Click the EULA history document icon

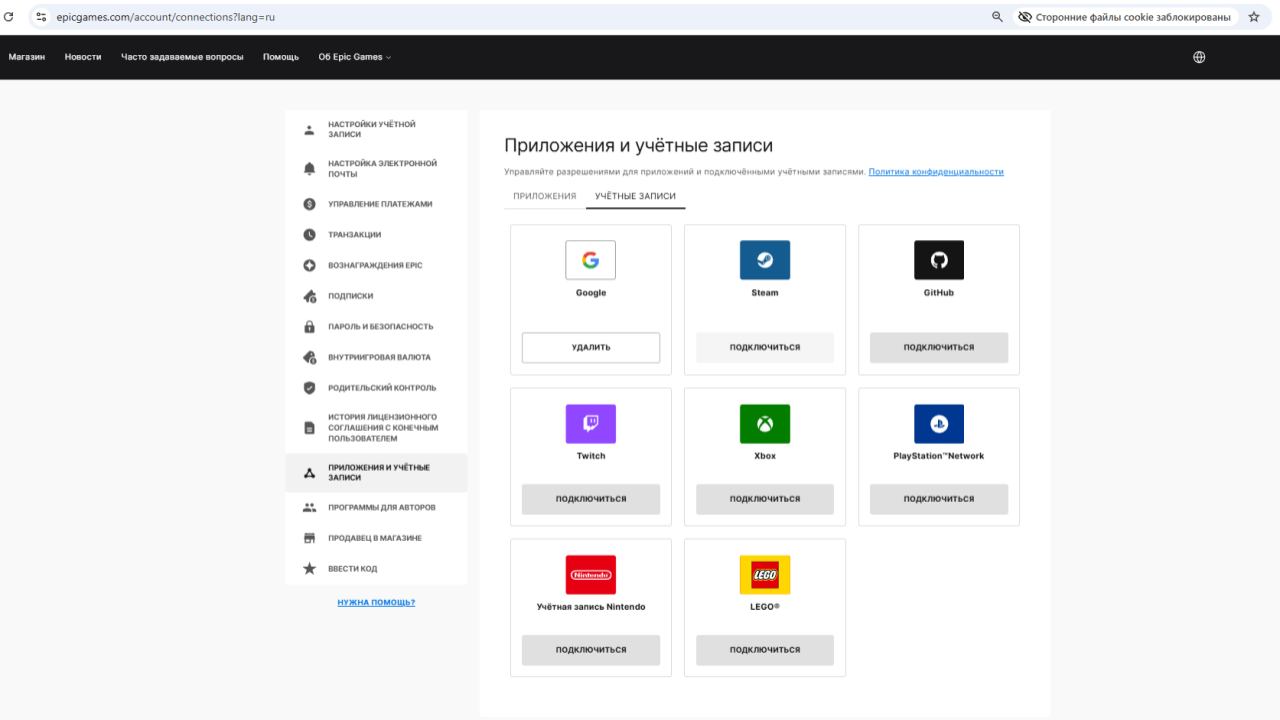(309, 428)
